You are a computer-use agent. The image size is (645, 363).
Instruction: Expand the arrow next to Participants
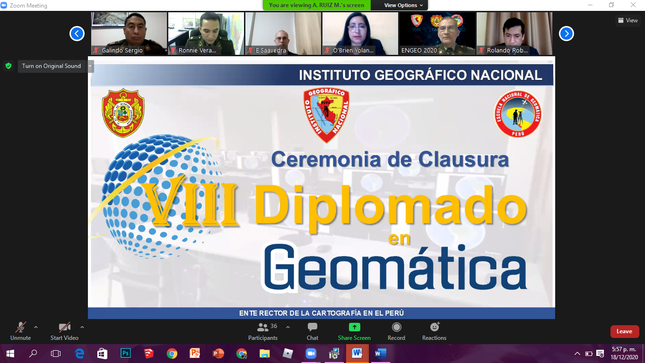pos(288,328)
